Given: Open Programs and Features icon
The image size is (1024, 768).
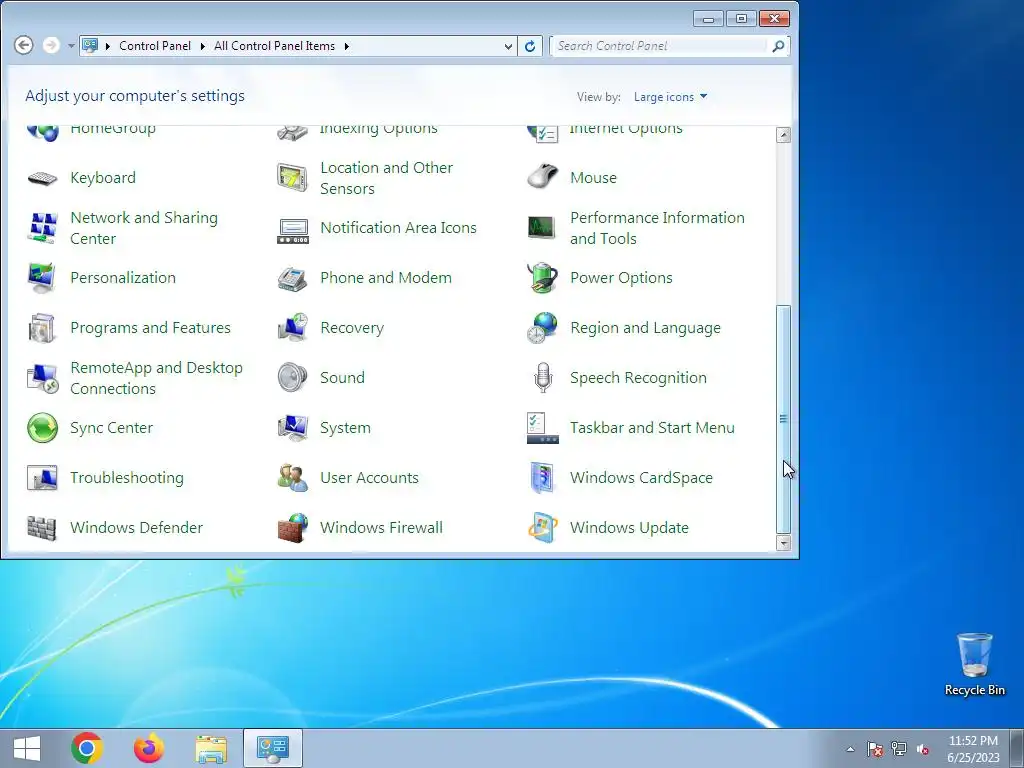Looking at the screenshot, I should [x=42, y=328].
